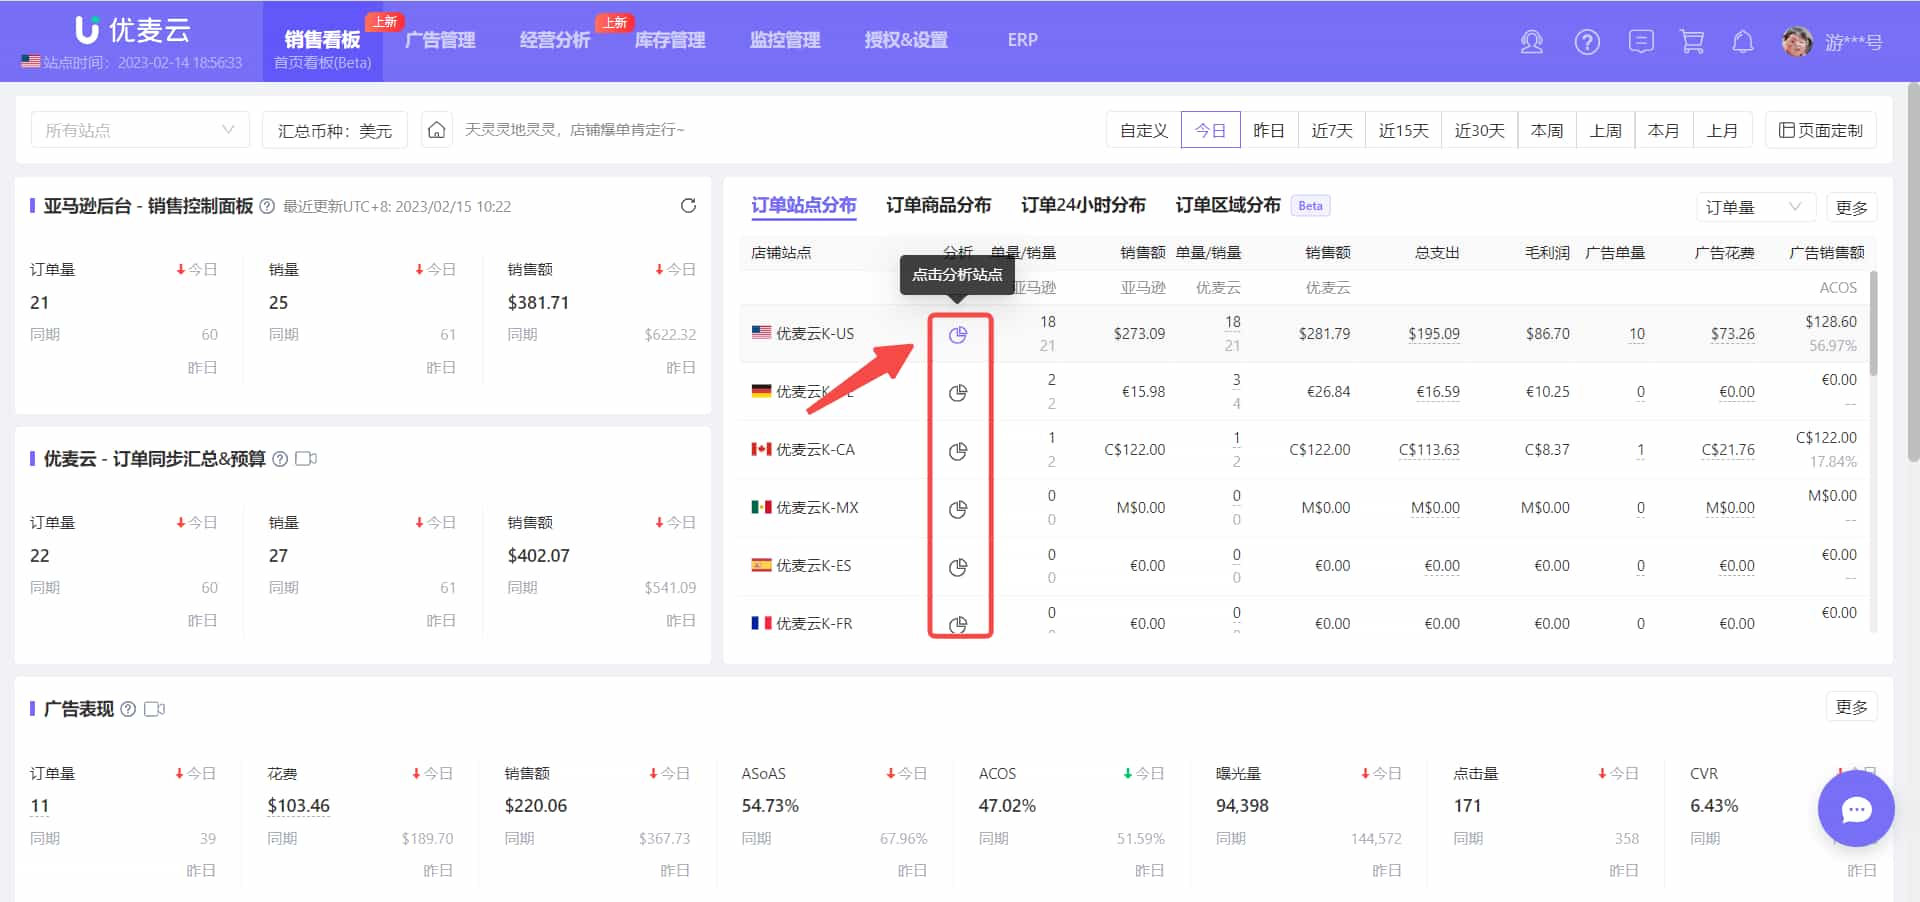Expand the 所有站点 site dropdown
1920x902 pixels.
(140, 130)
